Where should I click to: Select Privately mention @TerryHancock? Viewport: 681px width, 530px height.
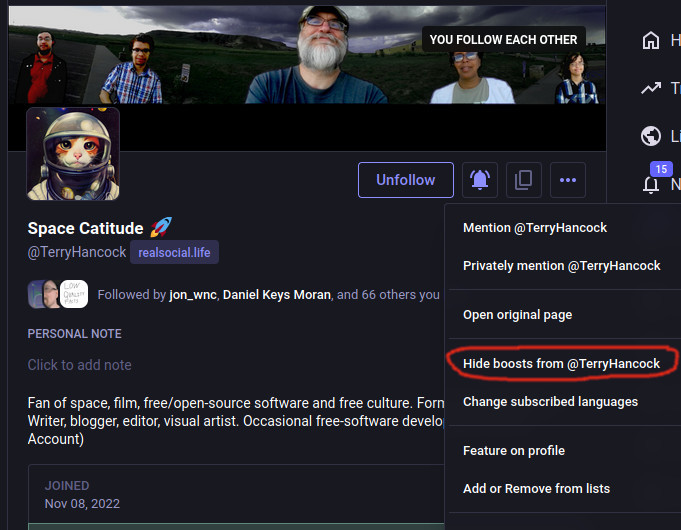click(x=561, y=266)
